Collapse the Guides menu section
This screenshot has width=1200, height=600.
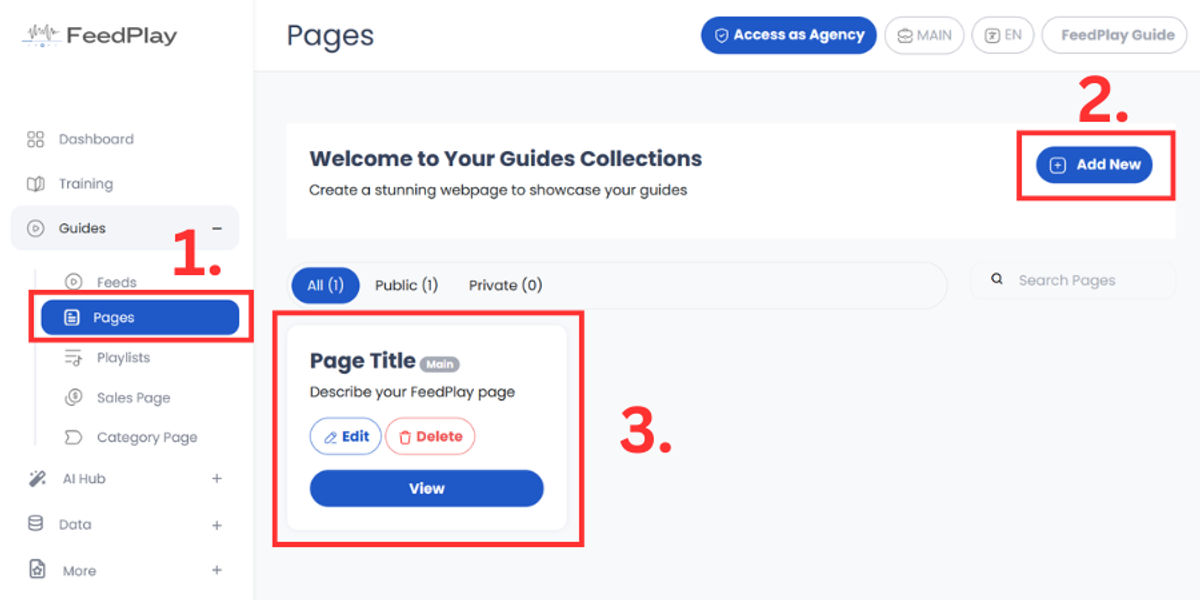217,228
